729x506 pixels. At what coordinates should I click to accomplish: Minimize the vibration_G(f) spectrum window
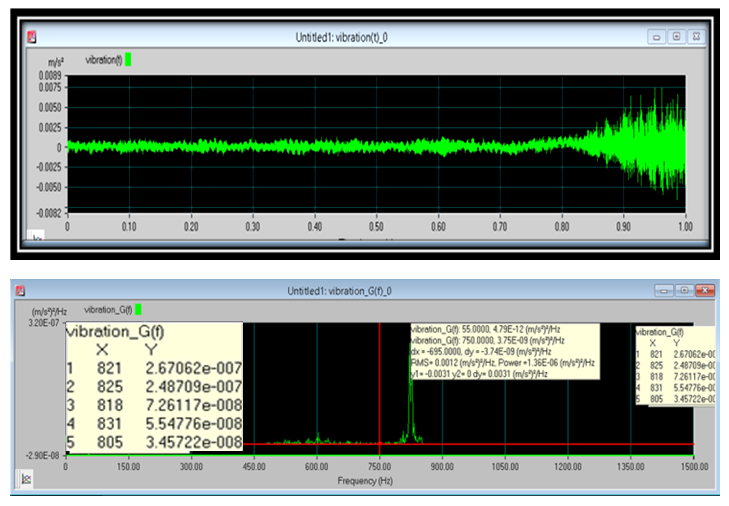pyautogui.click(x=664, y=290)
